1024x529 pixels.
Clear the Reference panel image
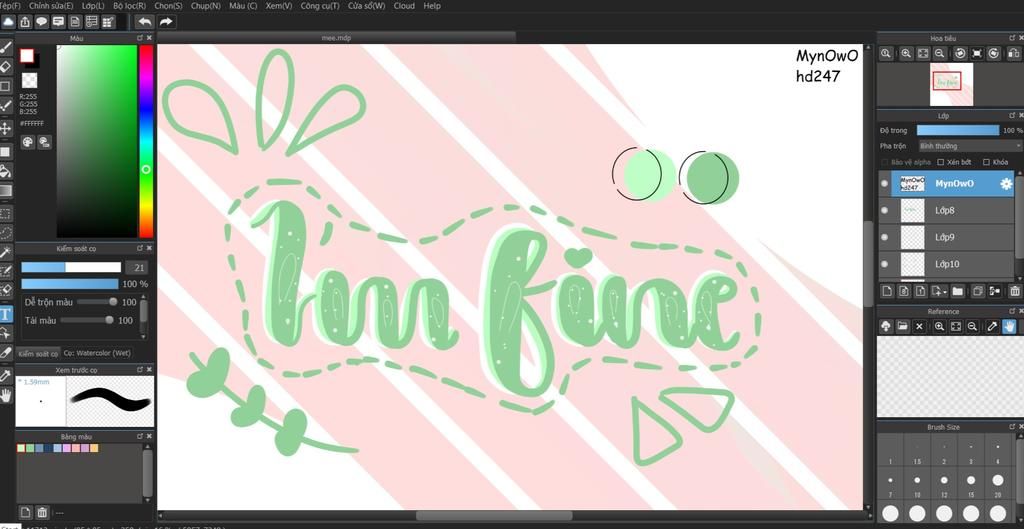click(920, 326)
